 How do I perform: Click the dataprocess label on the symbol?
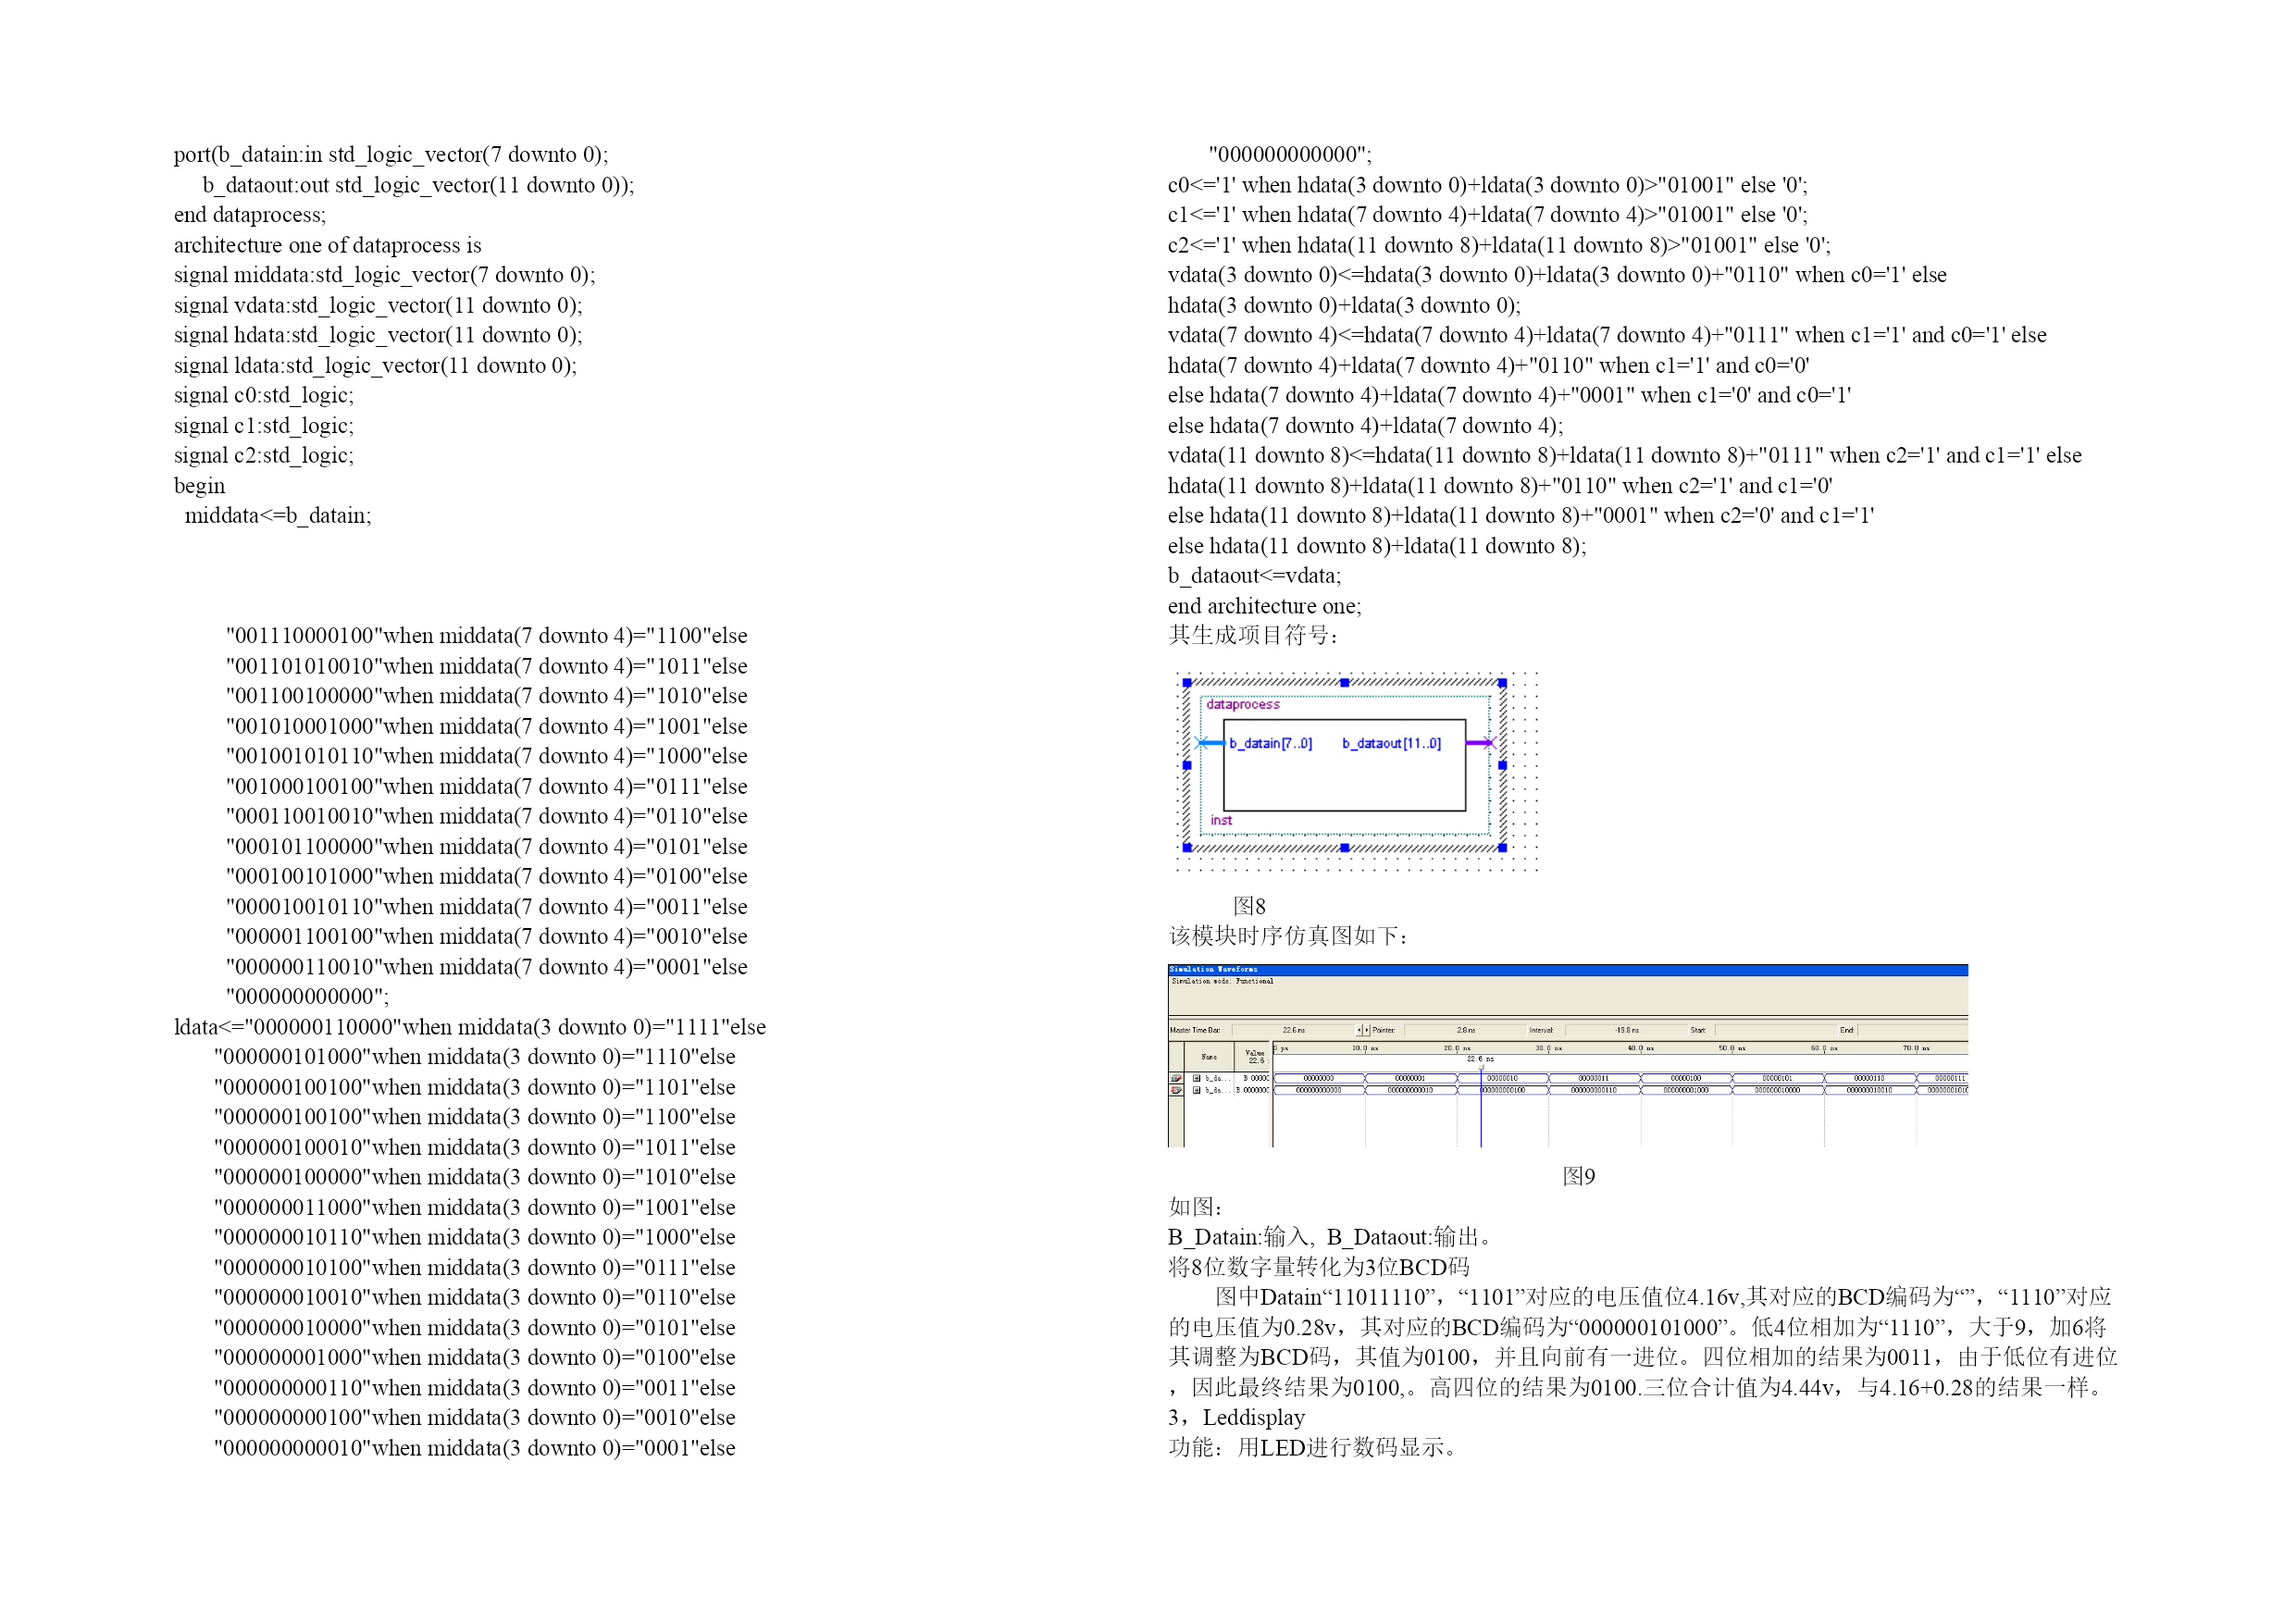[1243, 705]
